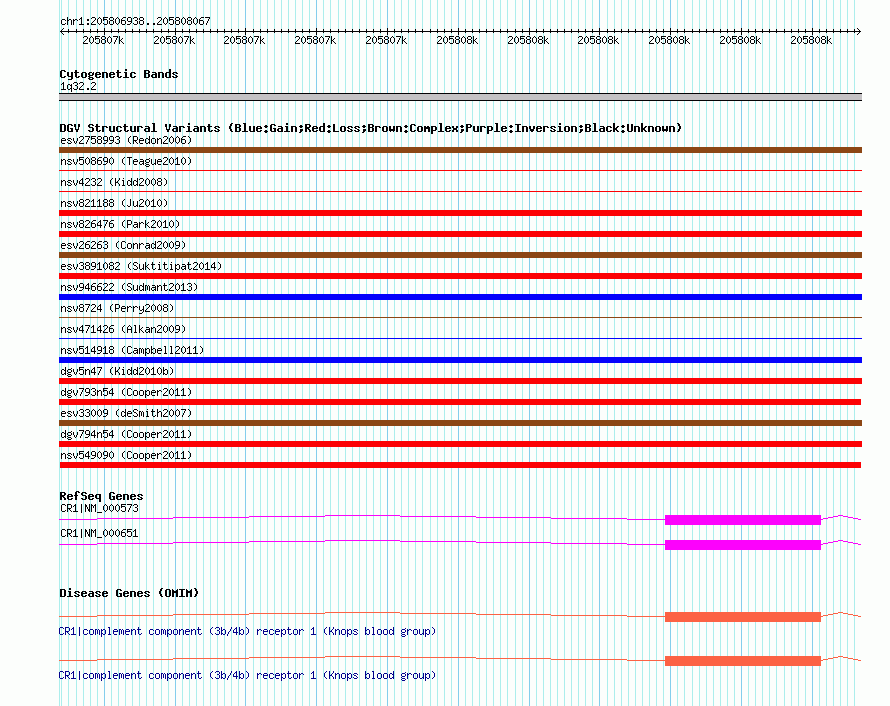Click the upper orange OMIM exon block
890x706 pixels.
click(x=743, y=617)
